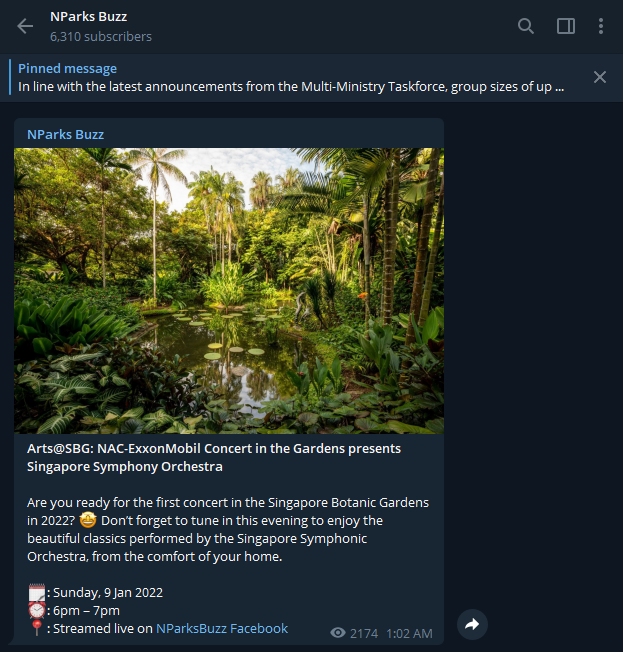The height and width of the screenshot is (652, 623).
Task: Toggle the right side panel
Action: [566, 26]
